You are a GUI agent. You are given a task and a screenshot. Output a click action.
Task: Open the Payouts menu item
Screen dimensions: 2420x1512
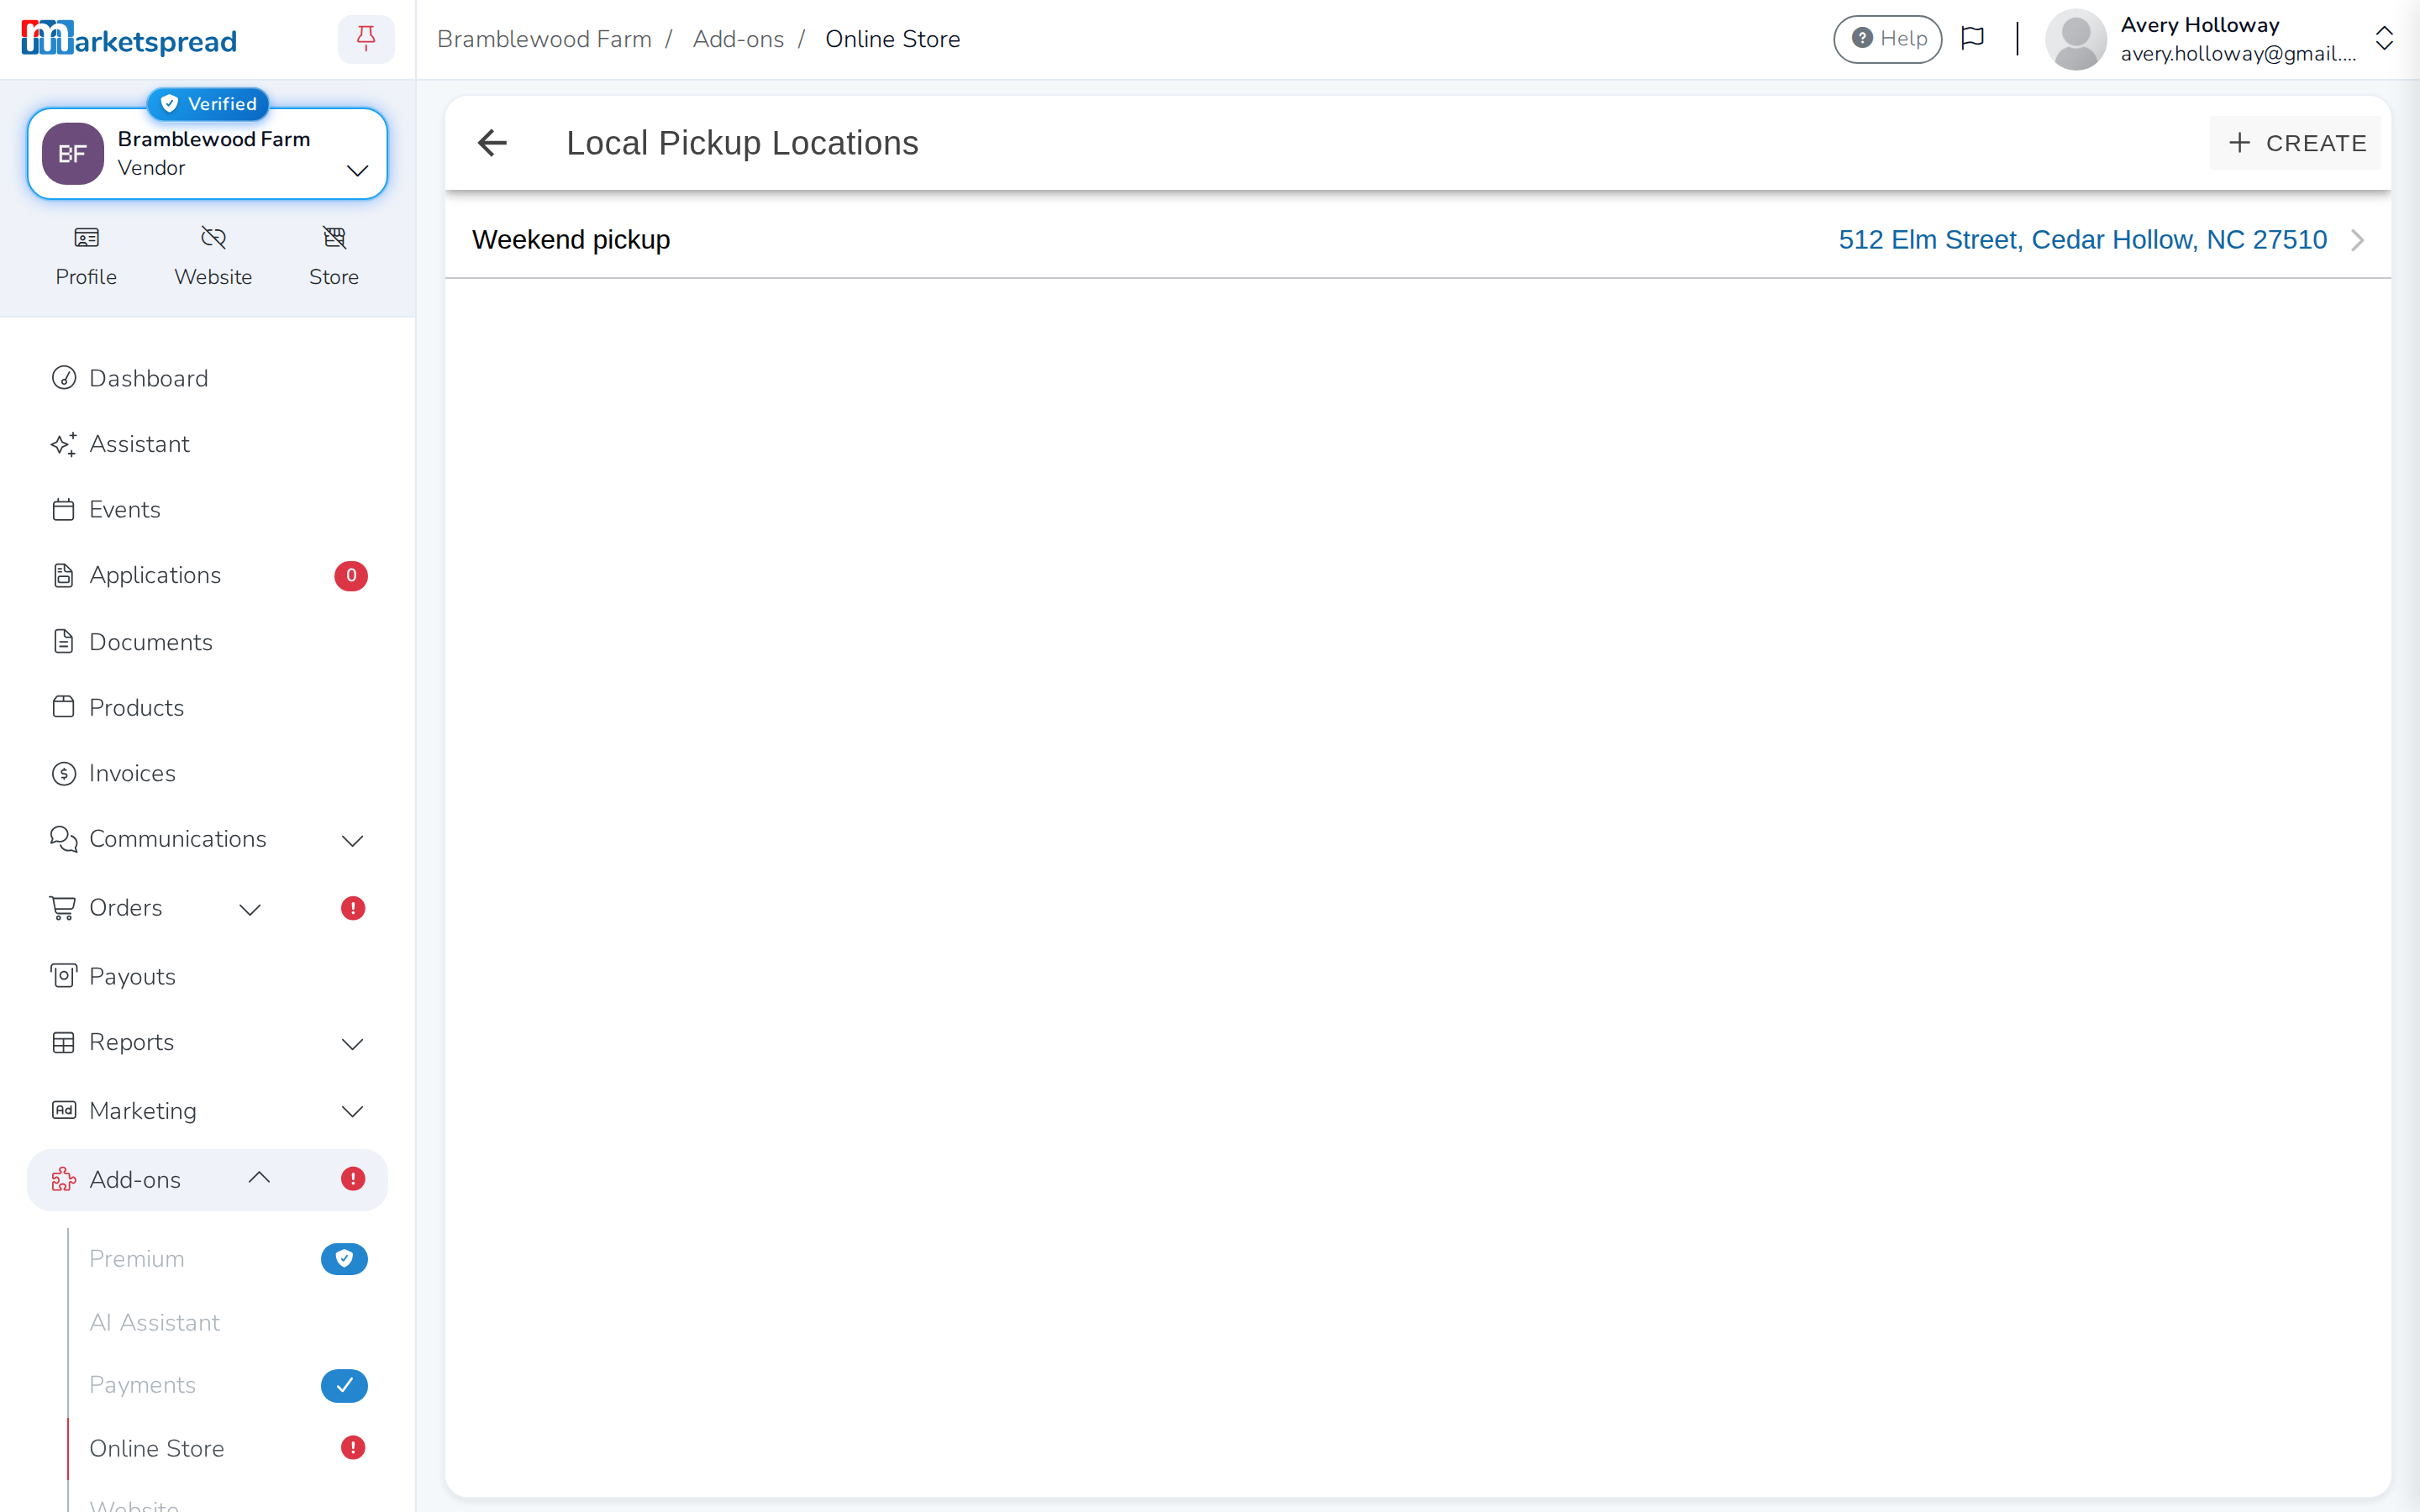click(207, 977)
